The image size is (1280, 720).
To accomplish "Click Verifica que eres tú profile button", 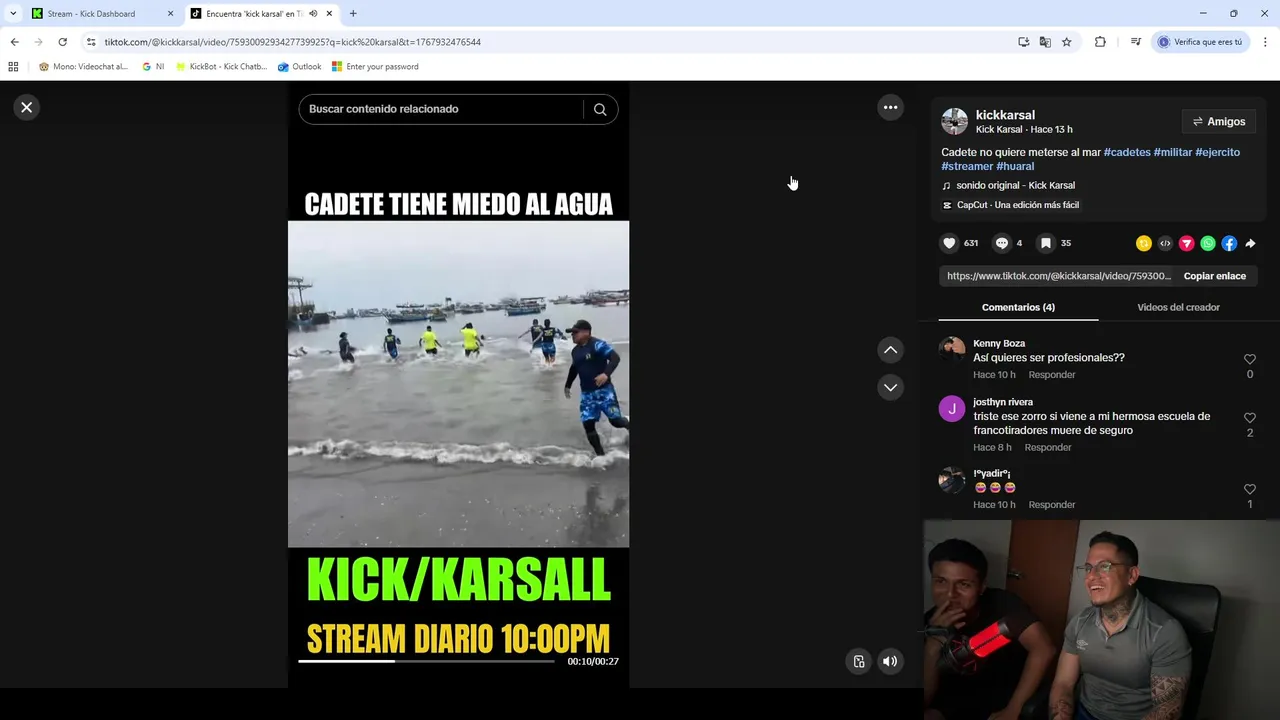I will tap(1201, 42).
